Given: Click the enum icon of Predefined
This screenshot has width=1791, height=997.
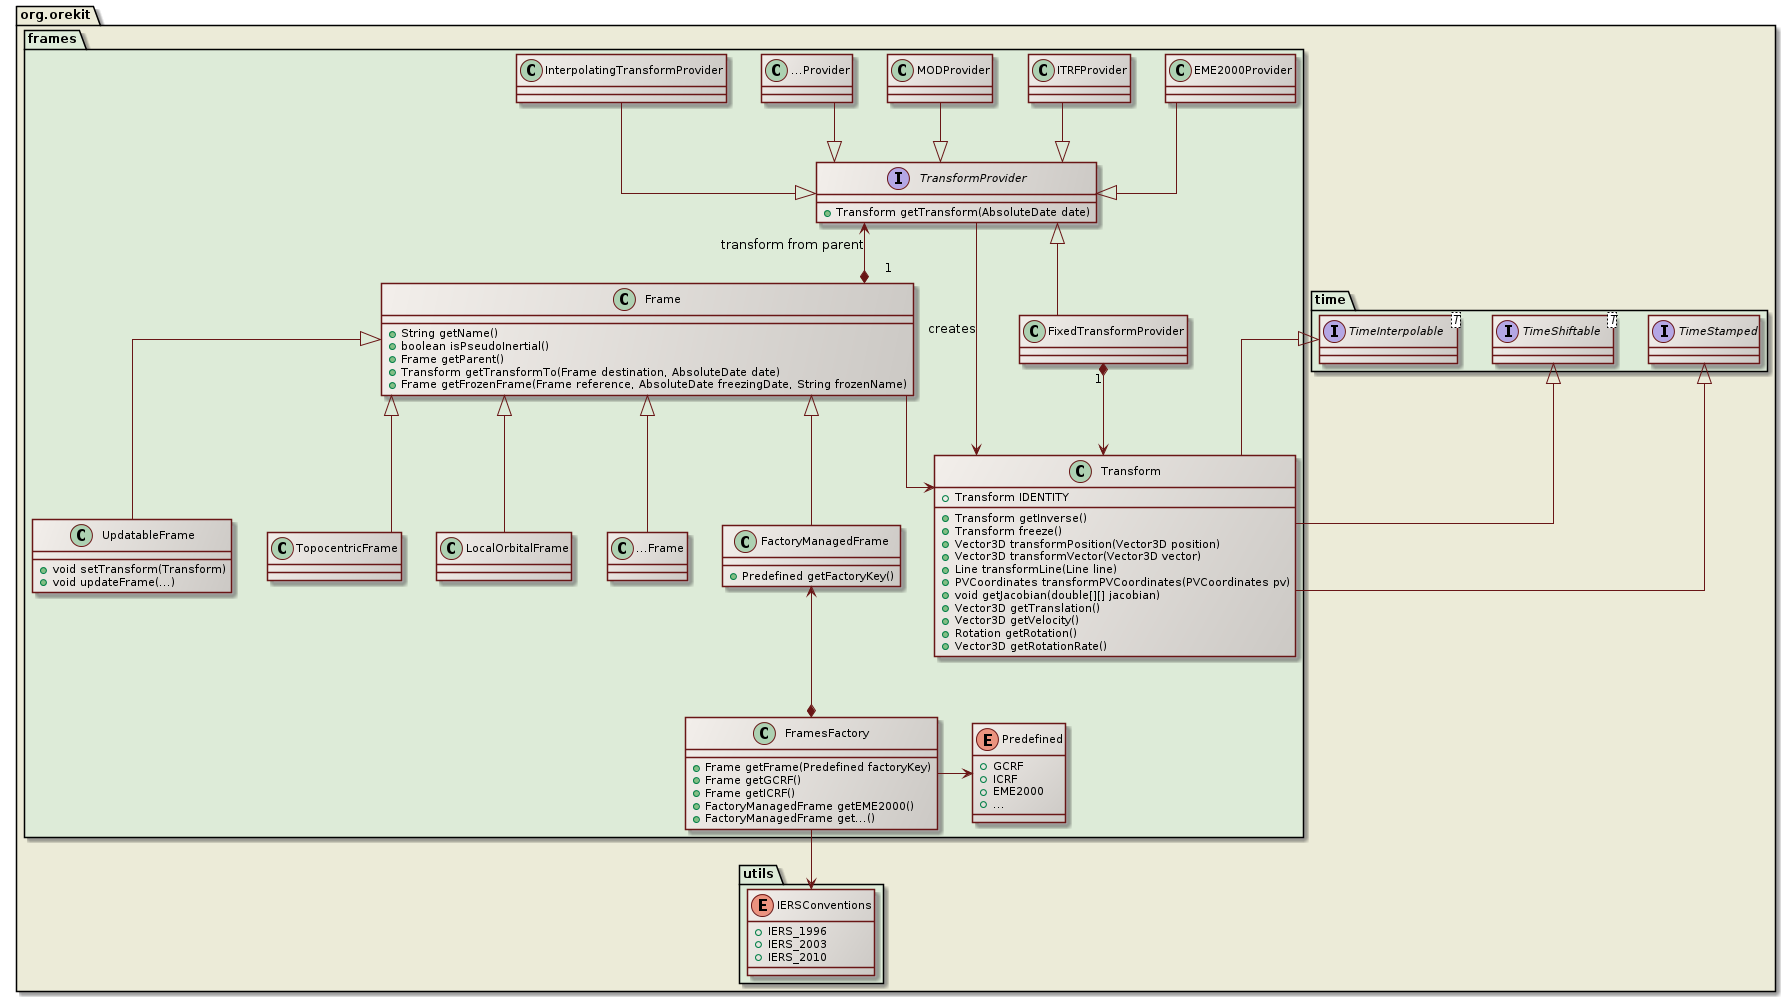Looking at the screenshot, I should tap(987, 739).
